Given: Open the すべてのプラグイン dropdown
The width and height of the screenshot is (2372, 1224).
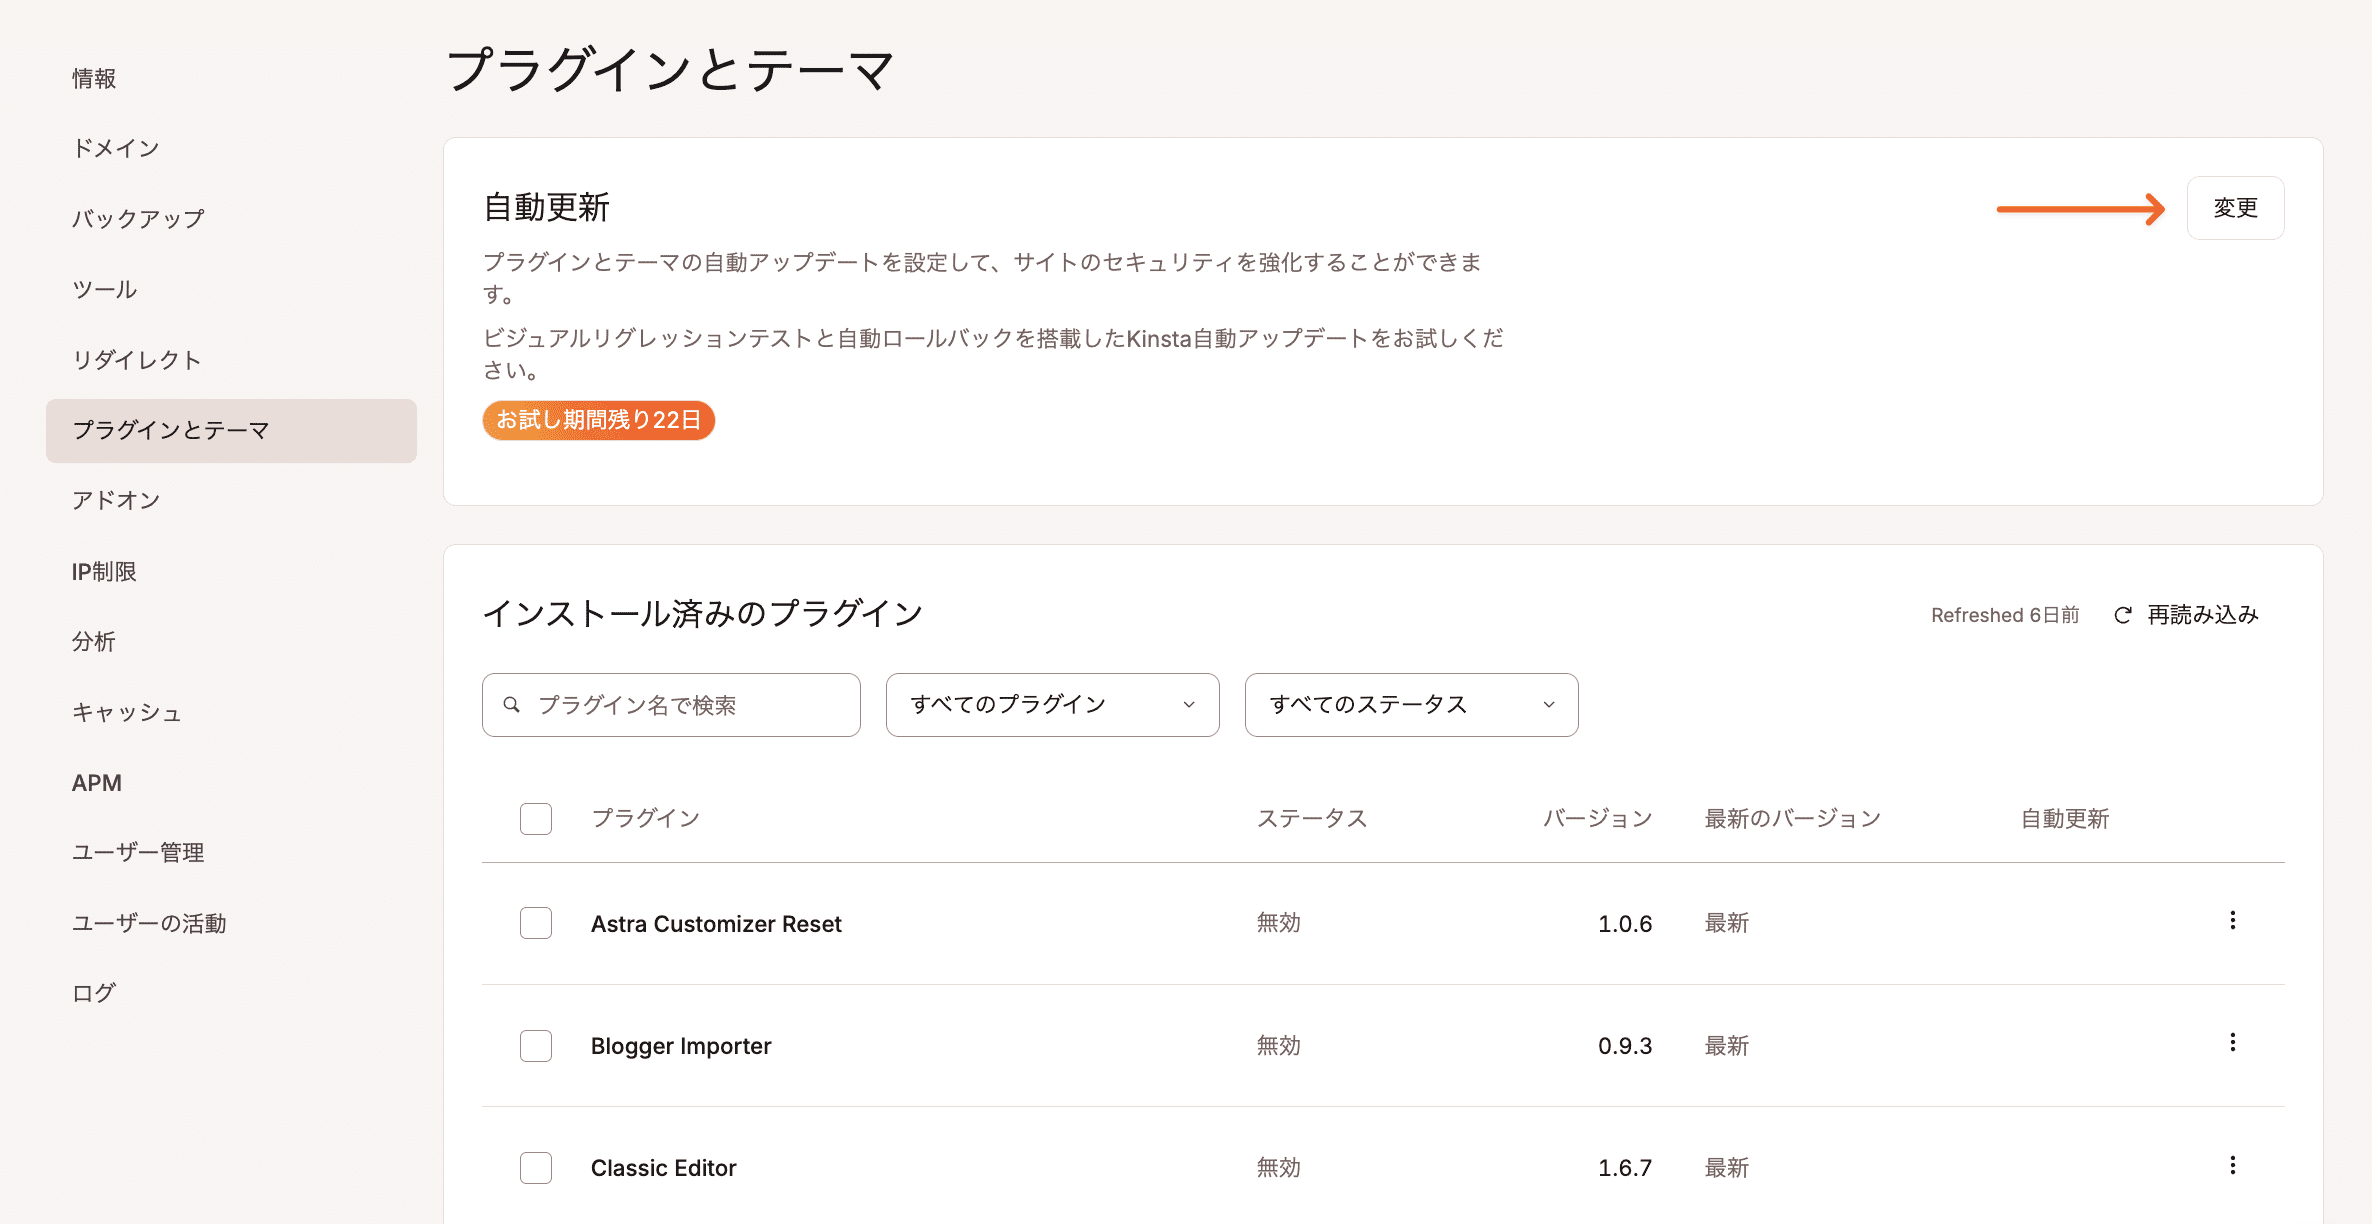Looking at the screenshot, I should [1051, 705].
